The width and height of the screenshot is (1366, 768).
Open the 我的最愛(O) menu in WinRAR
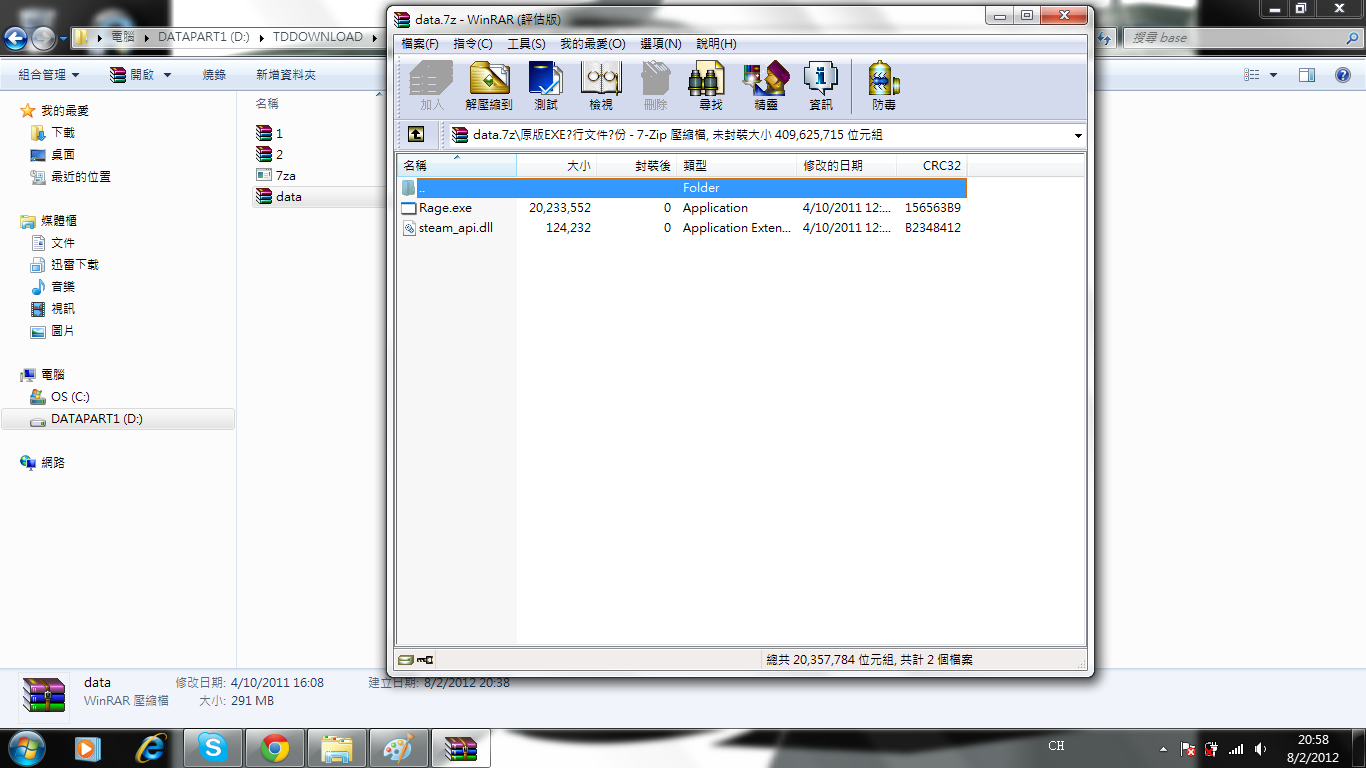tap(593, 44)
